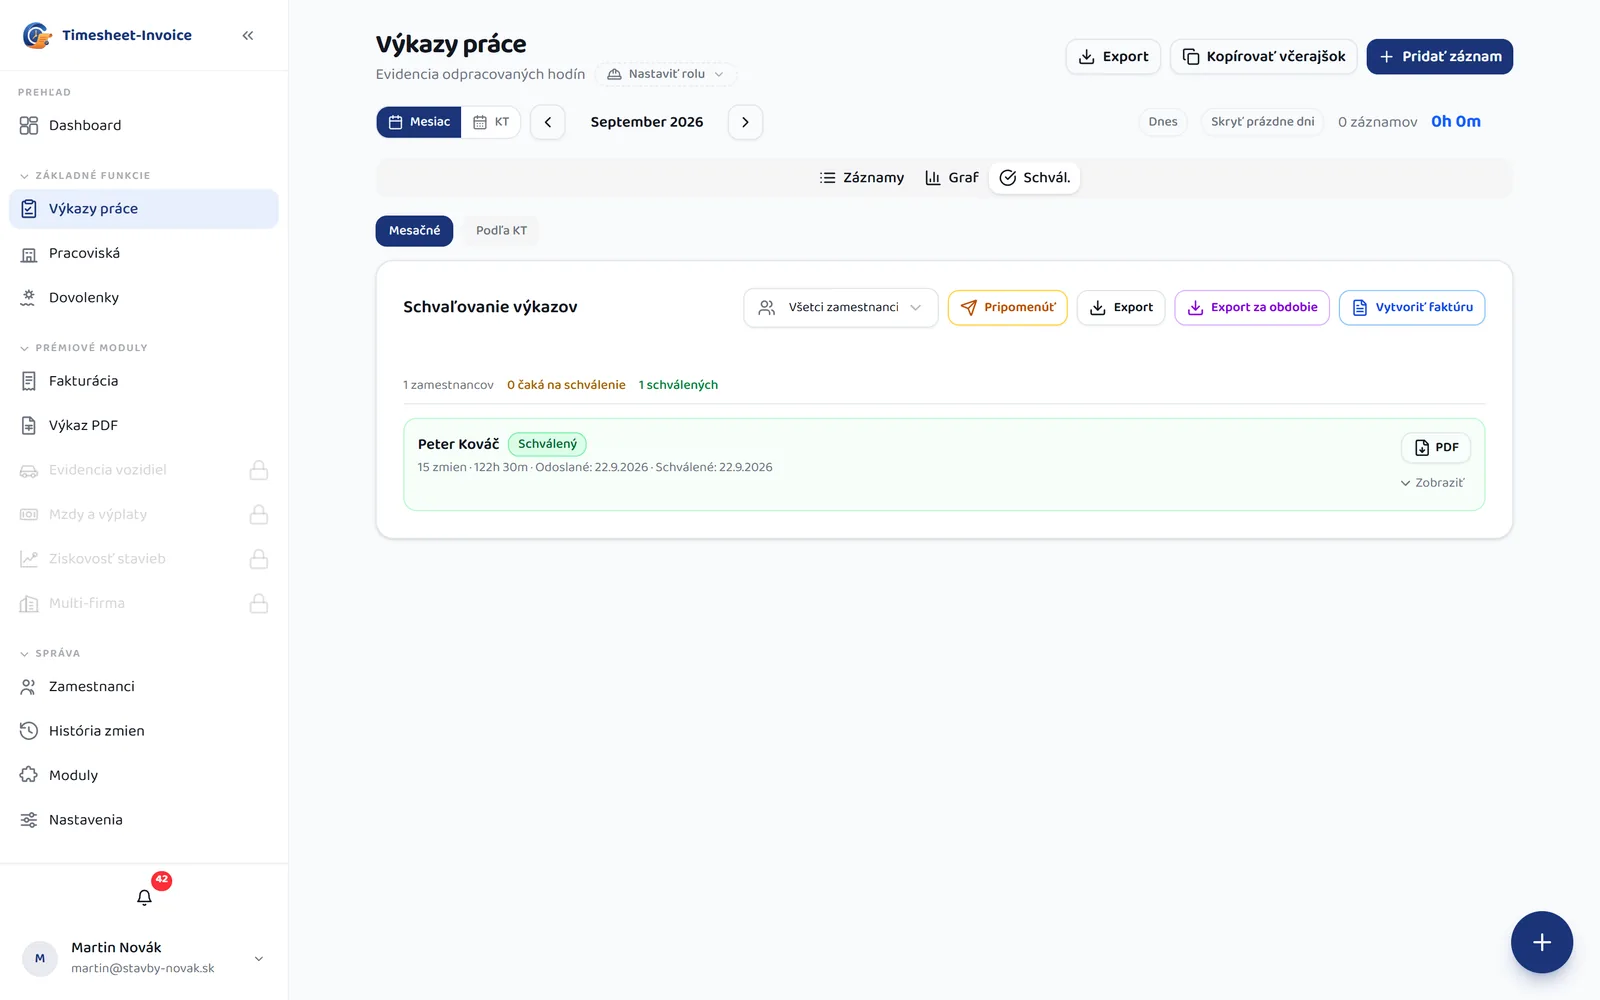Expand Nastaviť rolu dropdown

pos(666,74)
